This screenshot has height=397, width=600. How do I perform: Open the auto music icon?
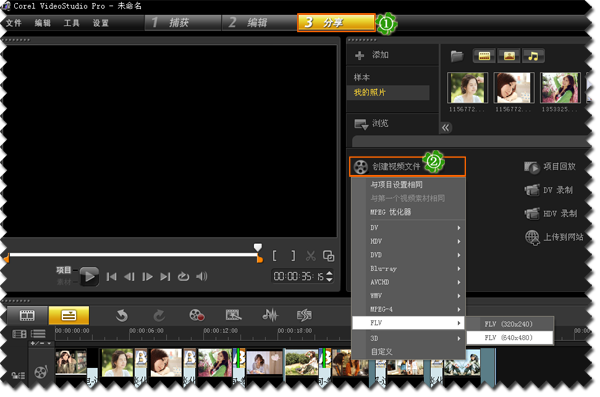coord(305,315)
